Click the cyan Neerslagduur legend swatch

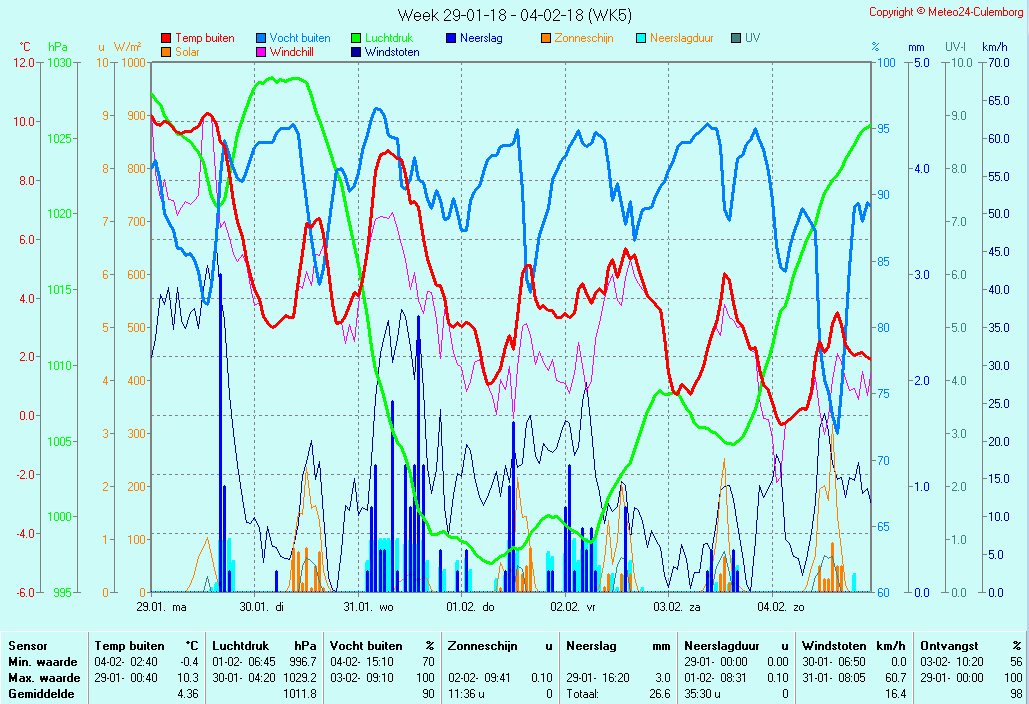(x=641, y=38)
